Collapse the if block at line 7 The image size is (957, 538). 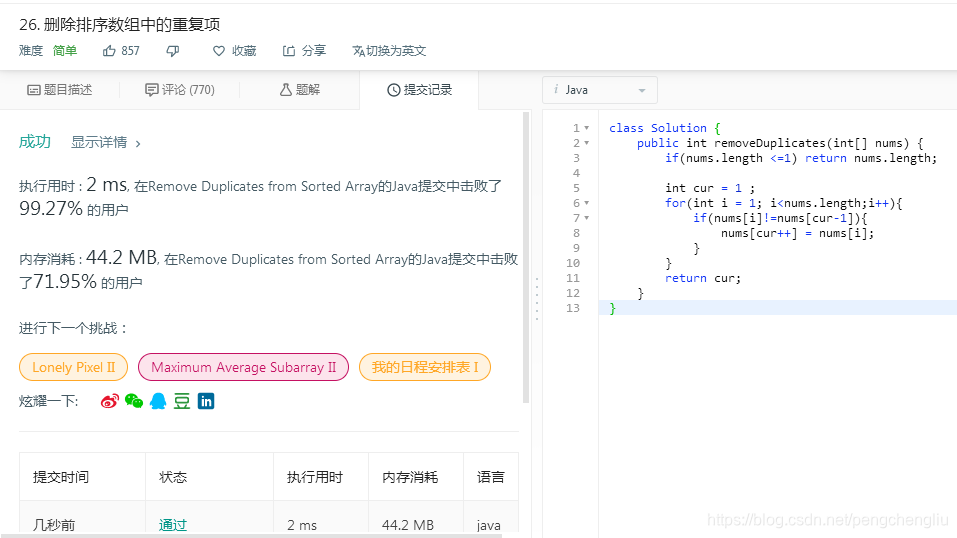587,217
